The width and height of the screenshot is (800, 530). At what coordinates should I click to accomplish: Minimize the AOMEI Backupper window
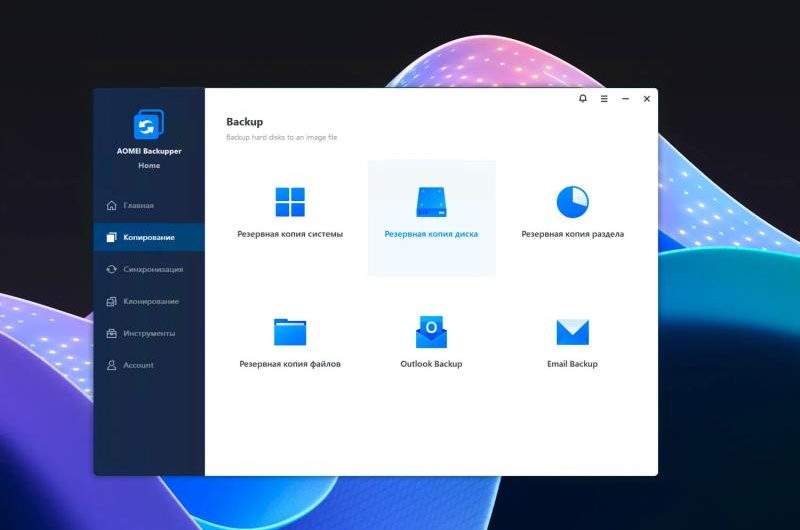click(x=626, y=99)
